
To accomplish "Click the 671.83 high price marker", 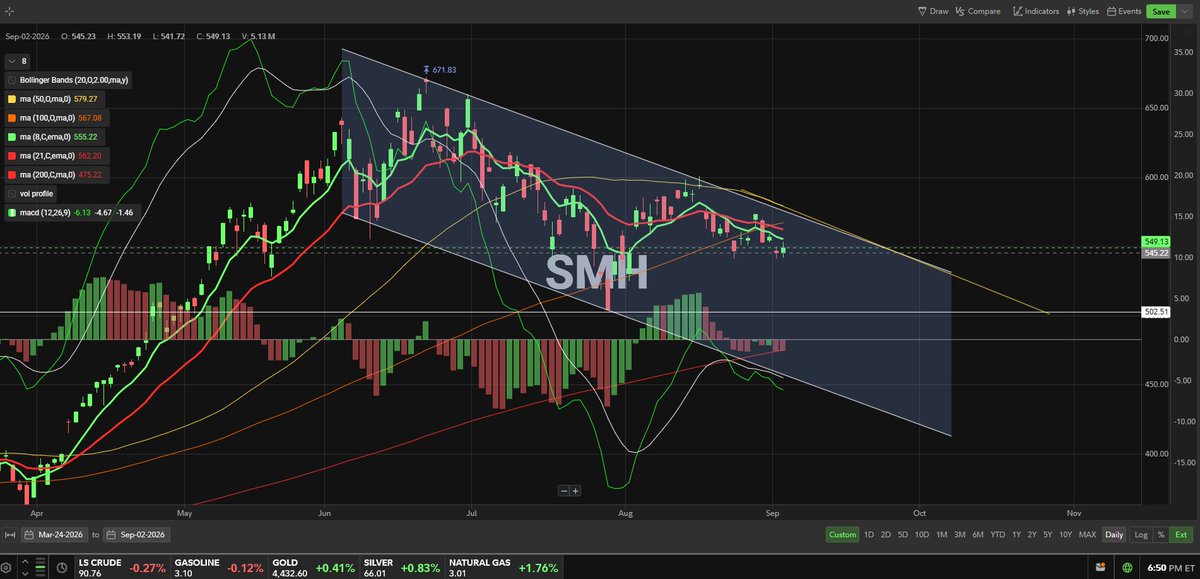I will coord(440,70).
